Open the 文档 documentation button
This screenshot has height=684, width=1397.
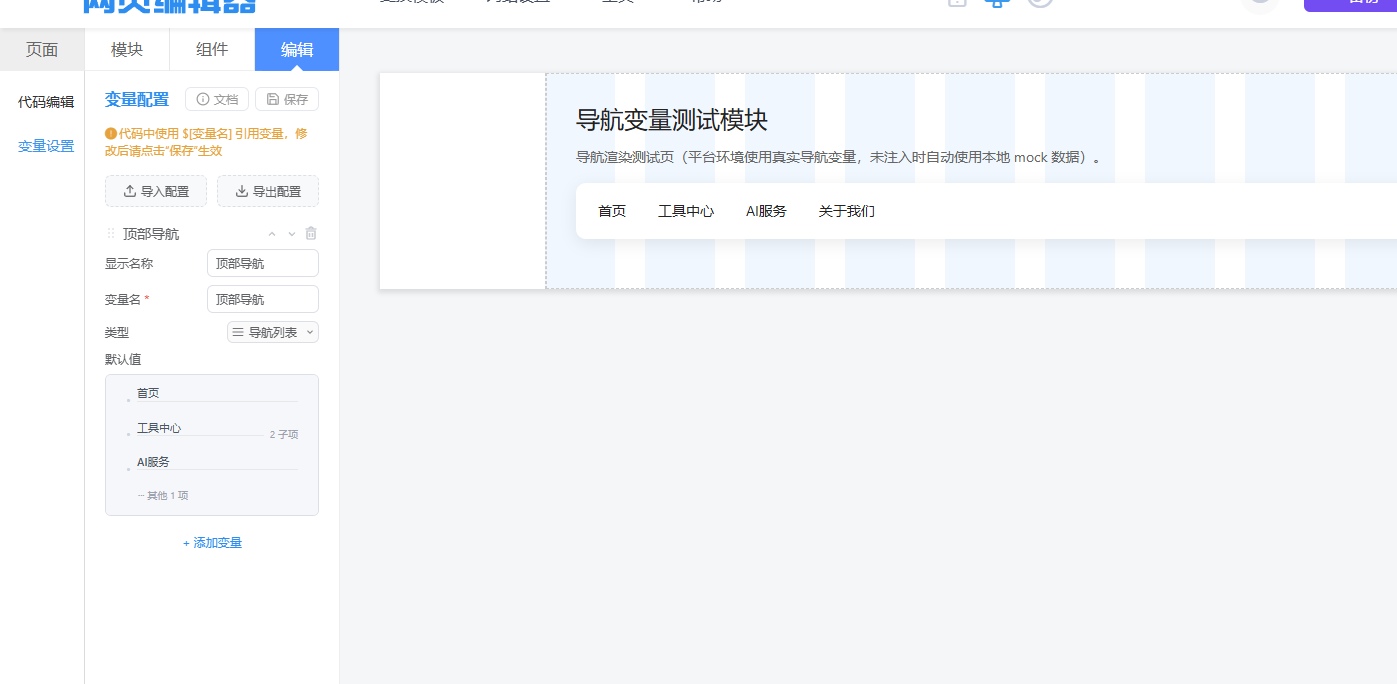217,99
